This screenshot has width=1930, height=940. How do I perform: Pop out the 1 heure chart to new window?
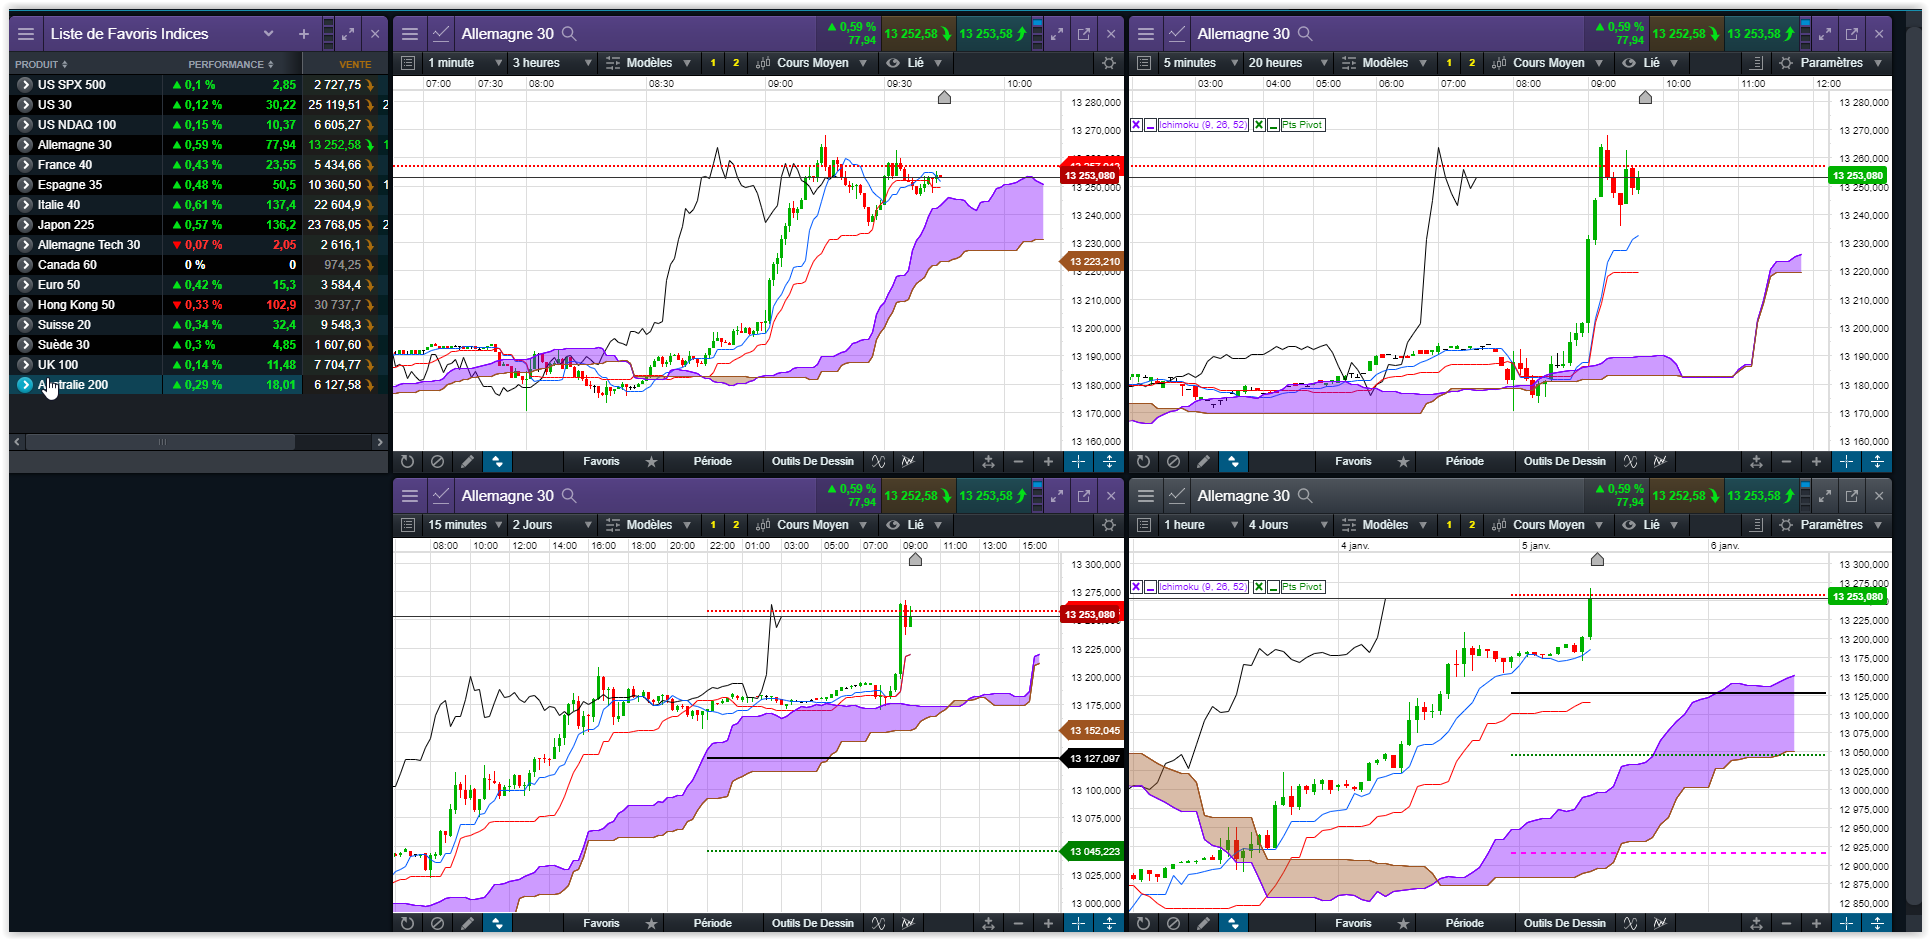pos(1851,496)
